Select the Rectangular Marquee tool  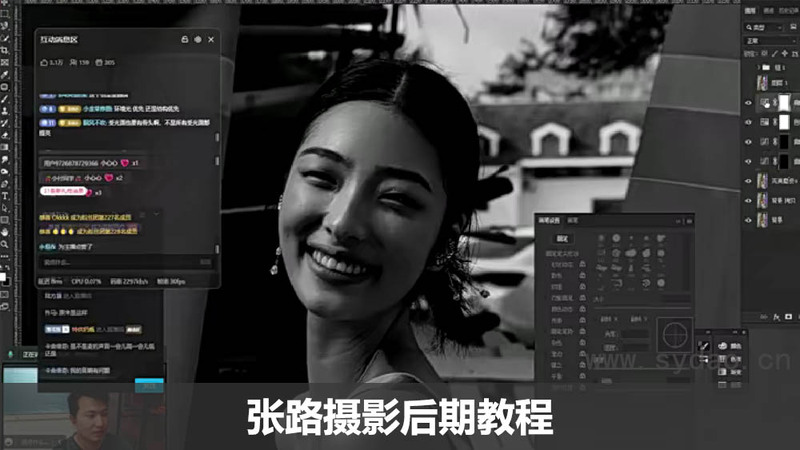(x=5, y=14)
